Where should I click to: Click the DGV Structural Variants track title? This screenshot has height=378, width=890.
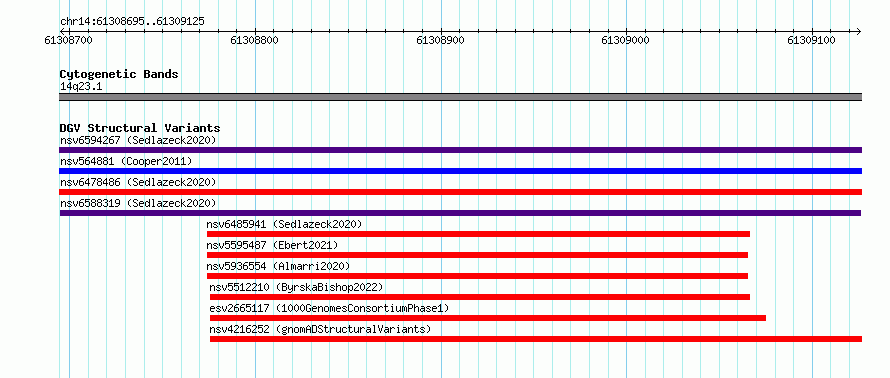[x=140, y=128]
